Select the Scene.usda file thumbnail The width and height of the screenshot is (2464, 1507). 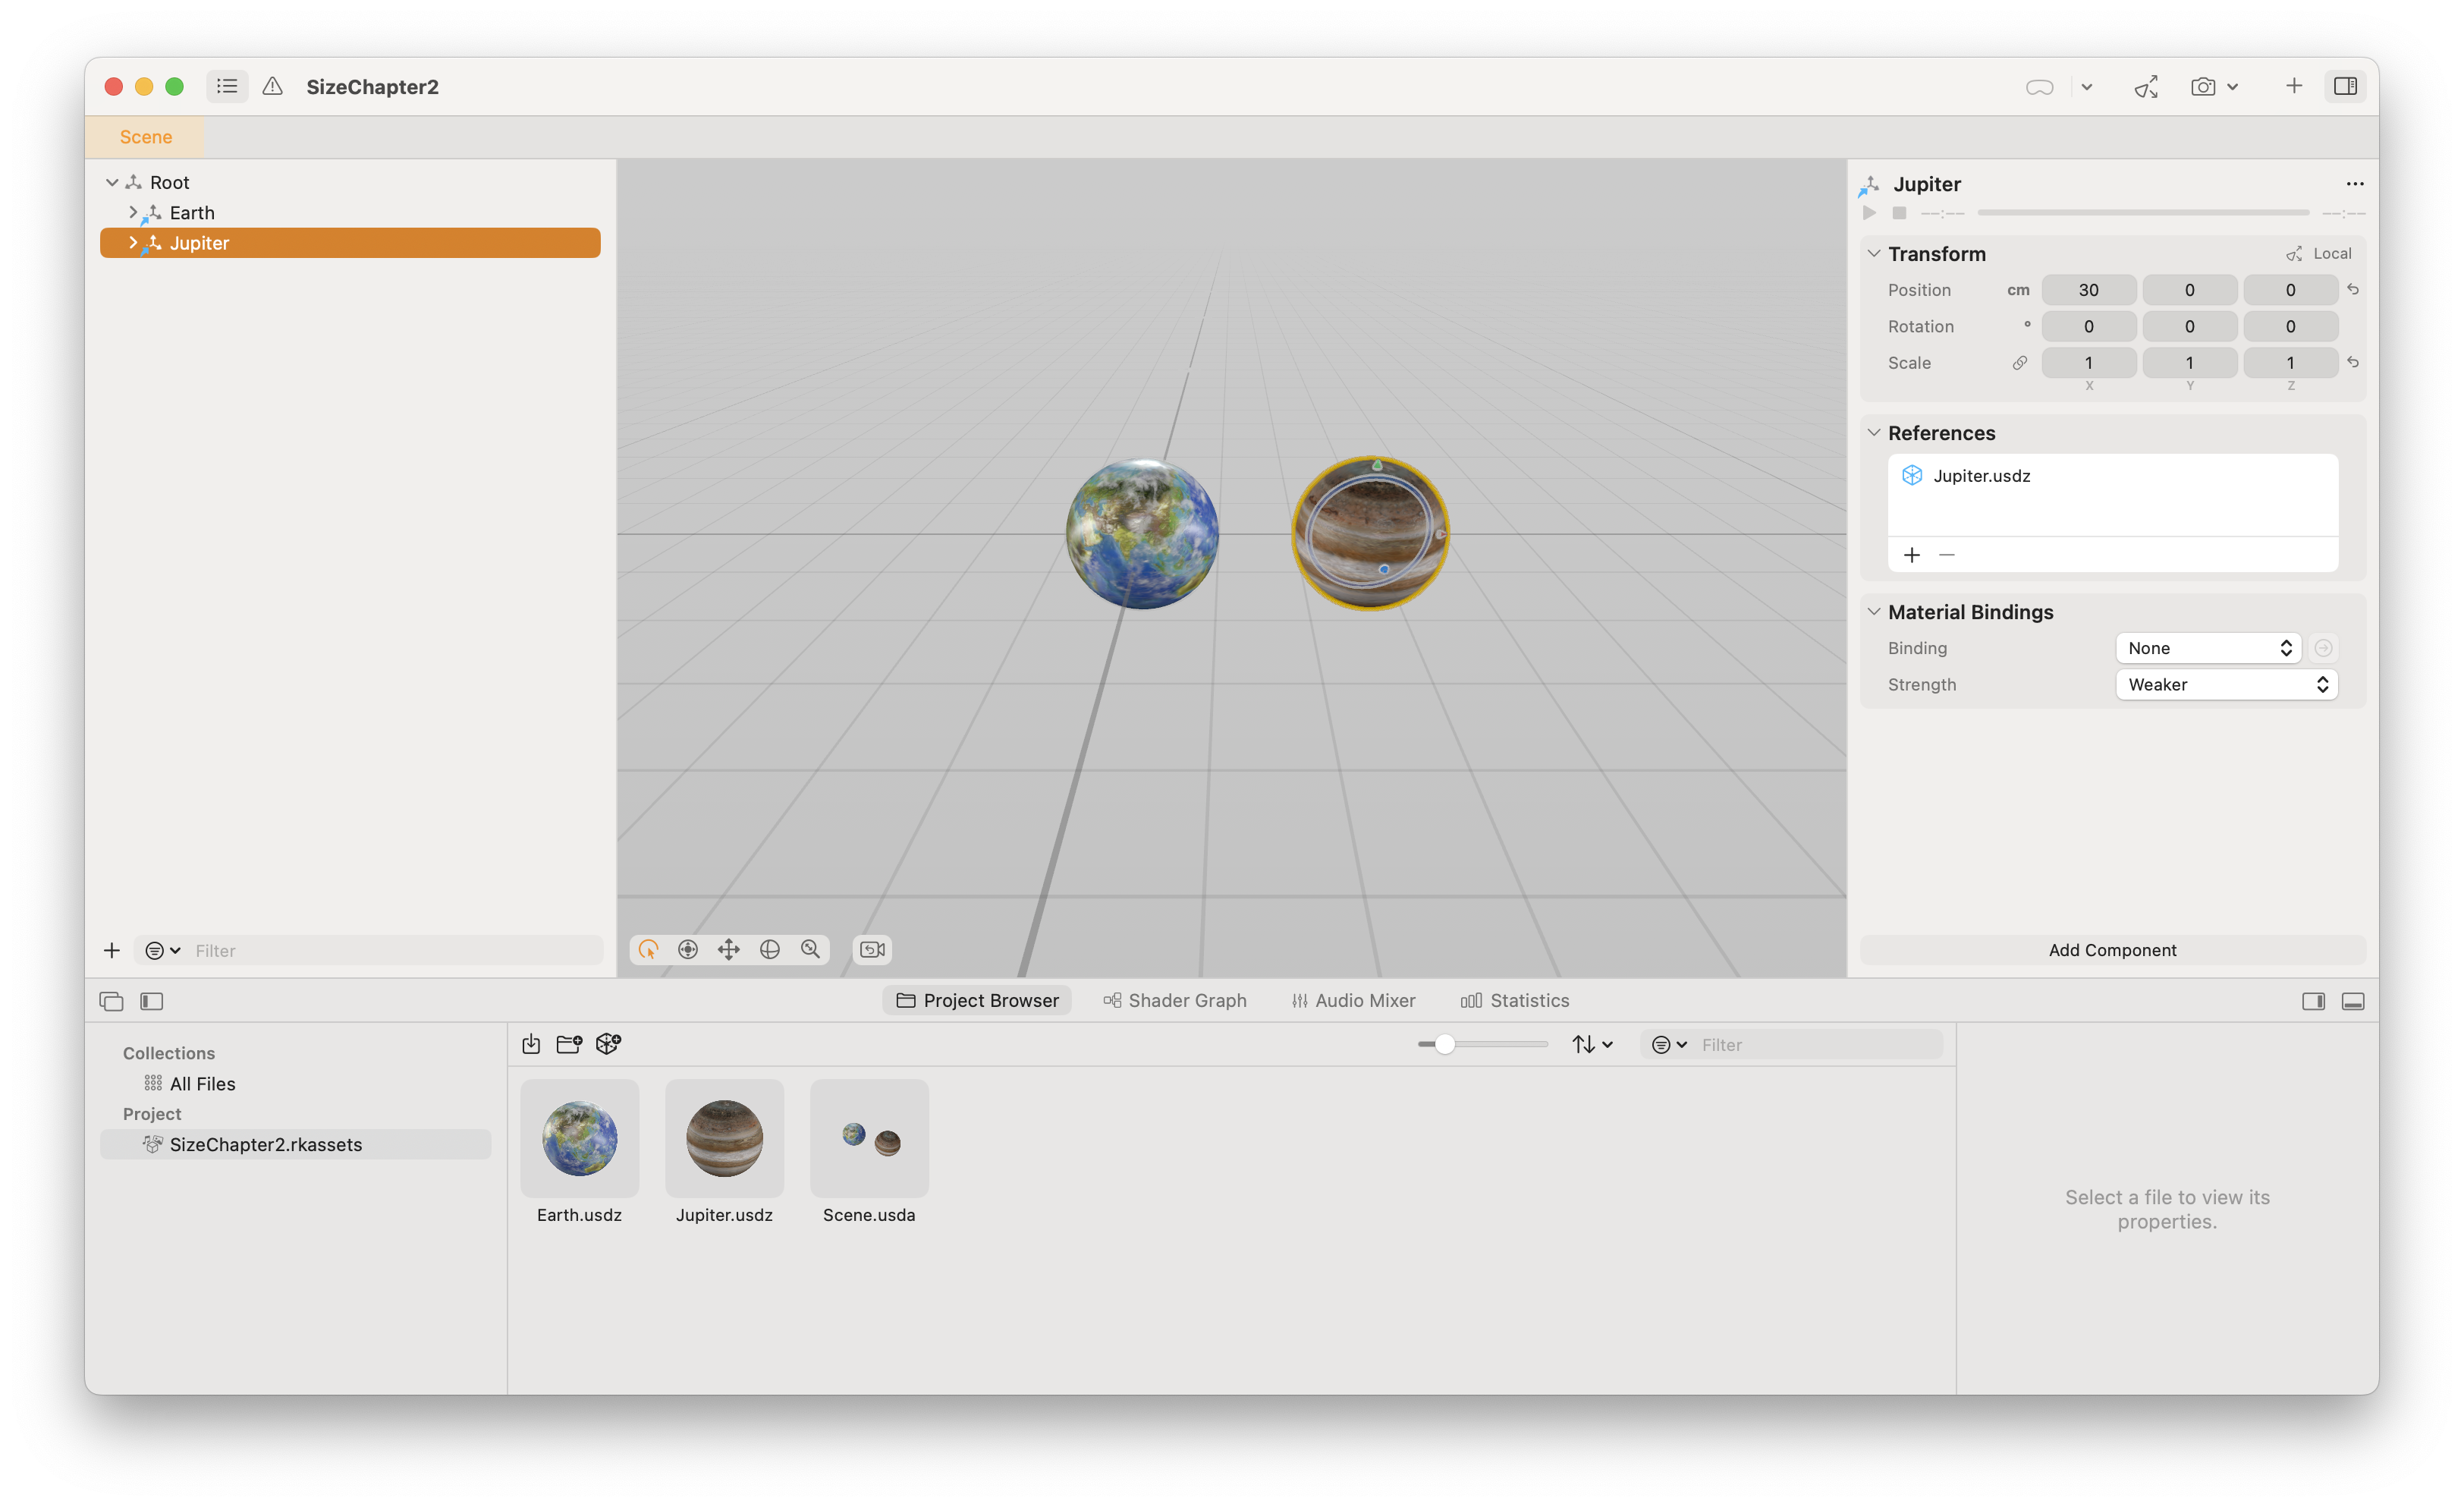click(868, 1139)
